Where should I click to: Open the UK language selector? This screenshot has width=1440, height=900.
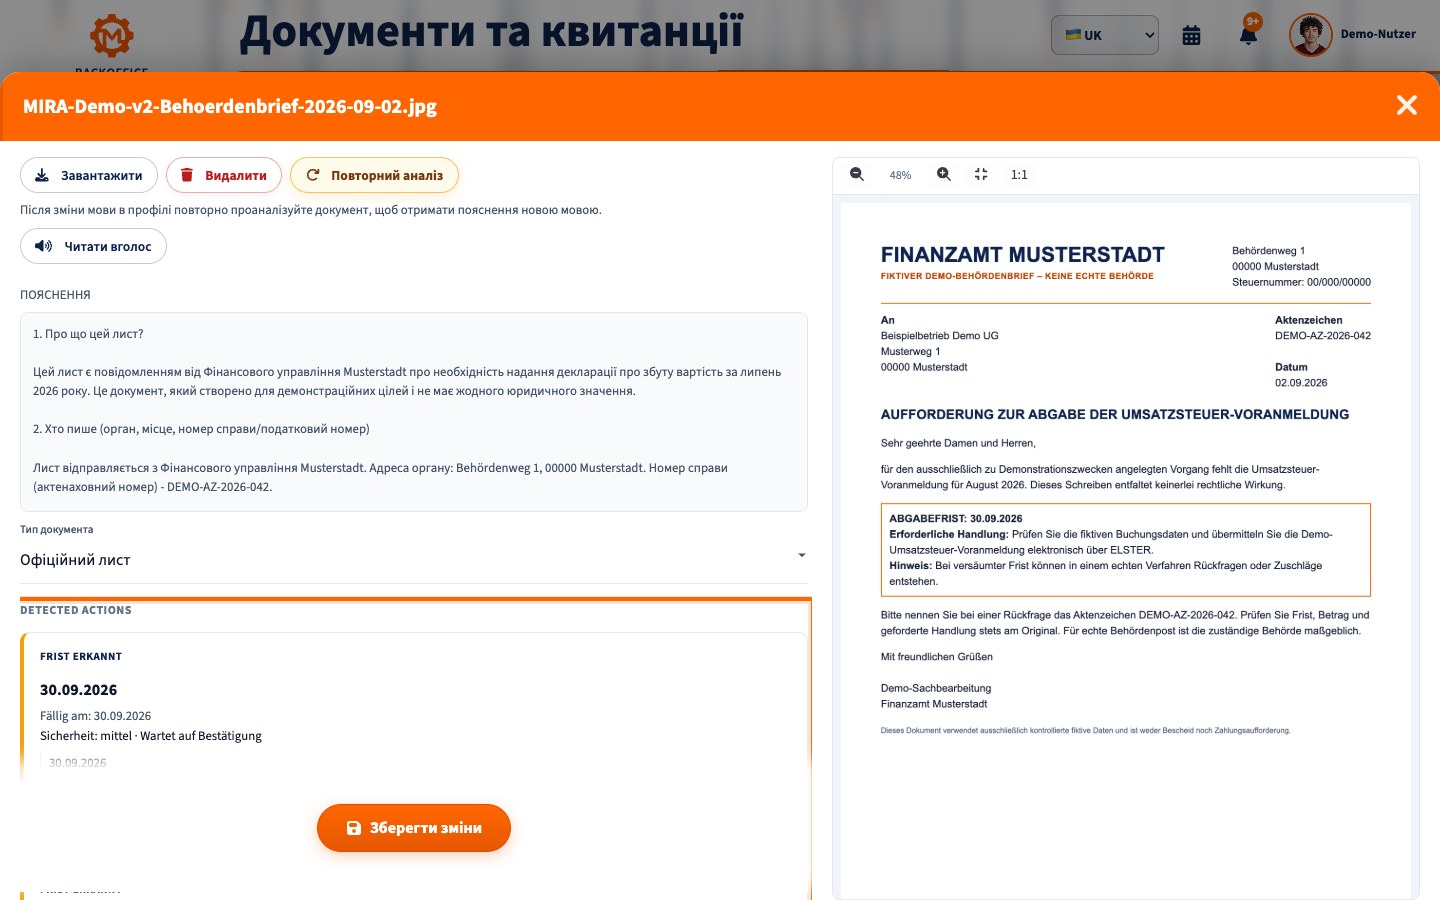point(1105,35)
